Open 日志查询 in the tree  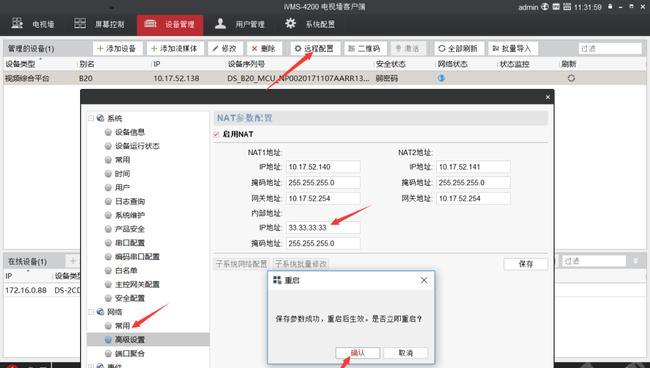tap(129, 201)
